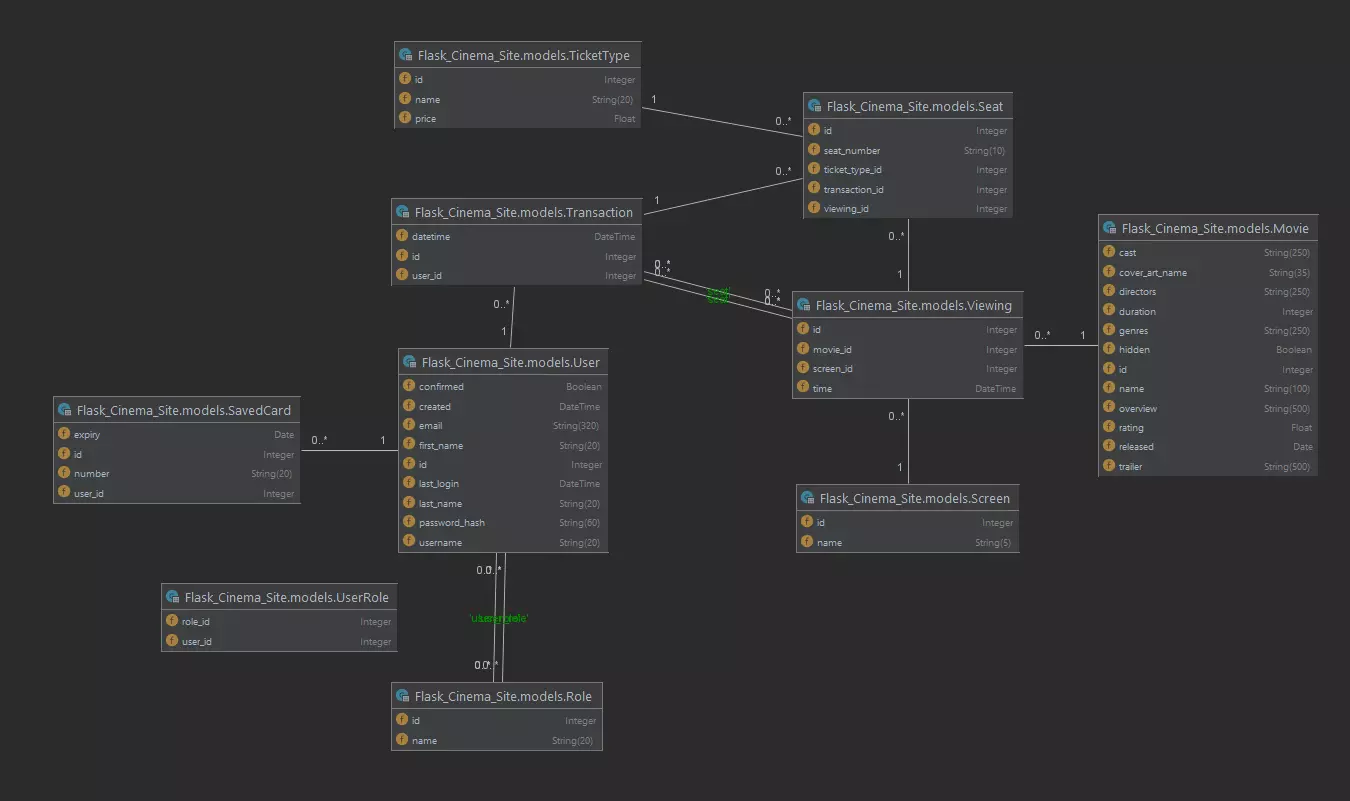Click the confirmed field in User

(503, 386)
